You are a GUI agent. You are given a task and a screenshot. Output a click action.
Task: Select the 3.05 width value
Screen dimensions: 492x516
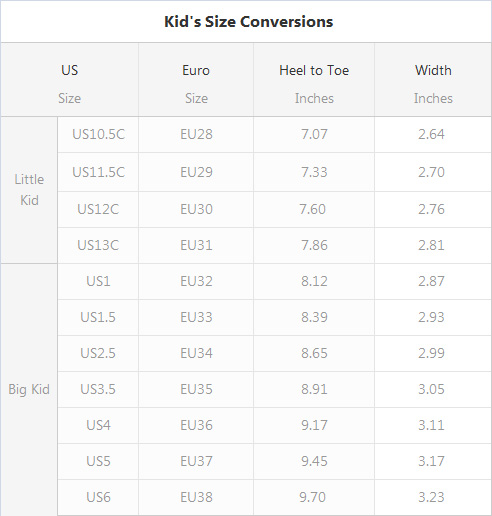tap(431, 389)
